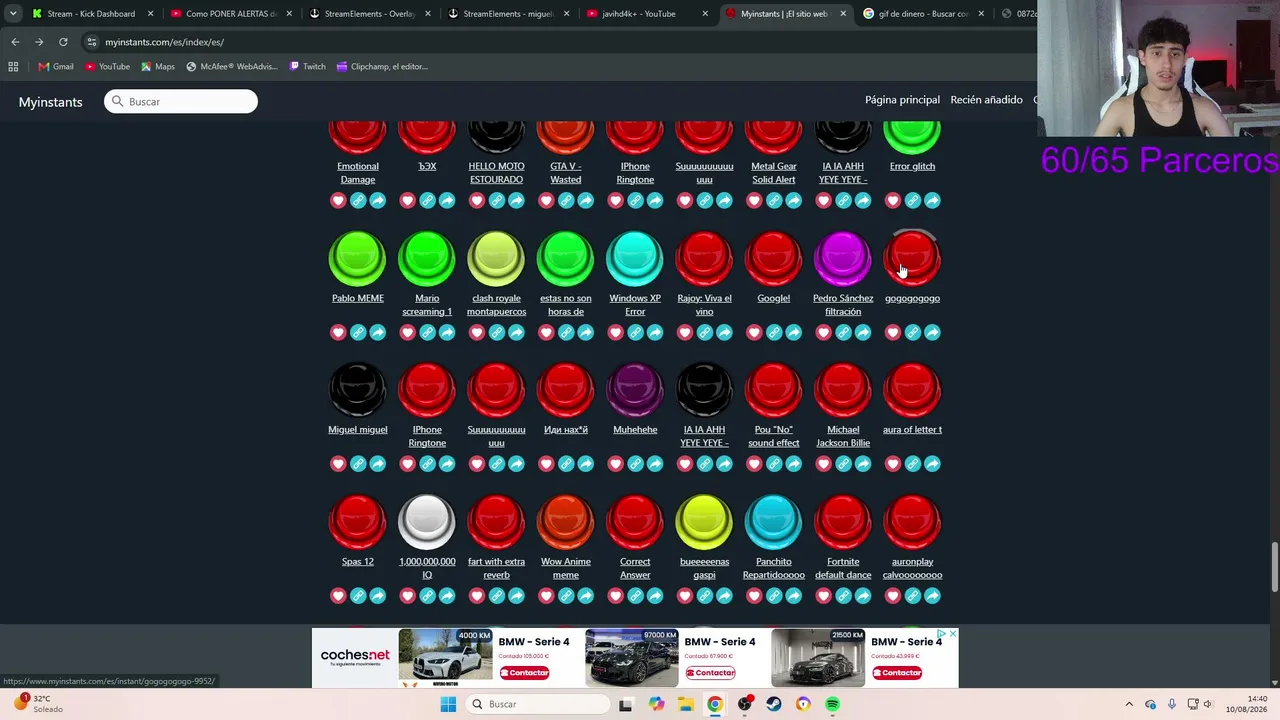Image resolution: width=1280 pixels, height=720 pixels.
Task: Switch to the javihd4k+ - YouTube tab
Action: tap(646, 14)
